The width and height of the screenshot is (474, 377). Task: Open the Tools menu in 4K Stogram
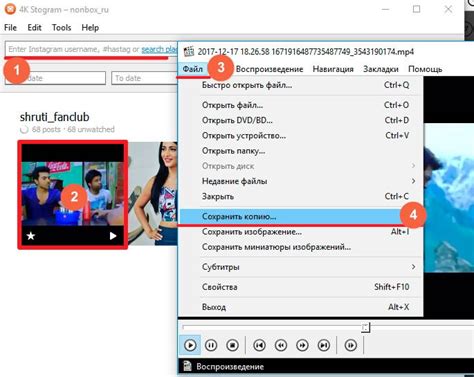pyautogui.click(x=61, y=28)
